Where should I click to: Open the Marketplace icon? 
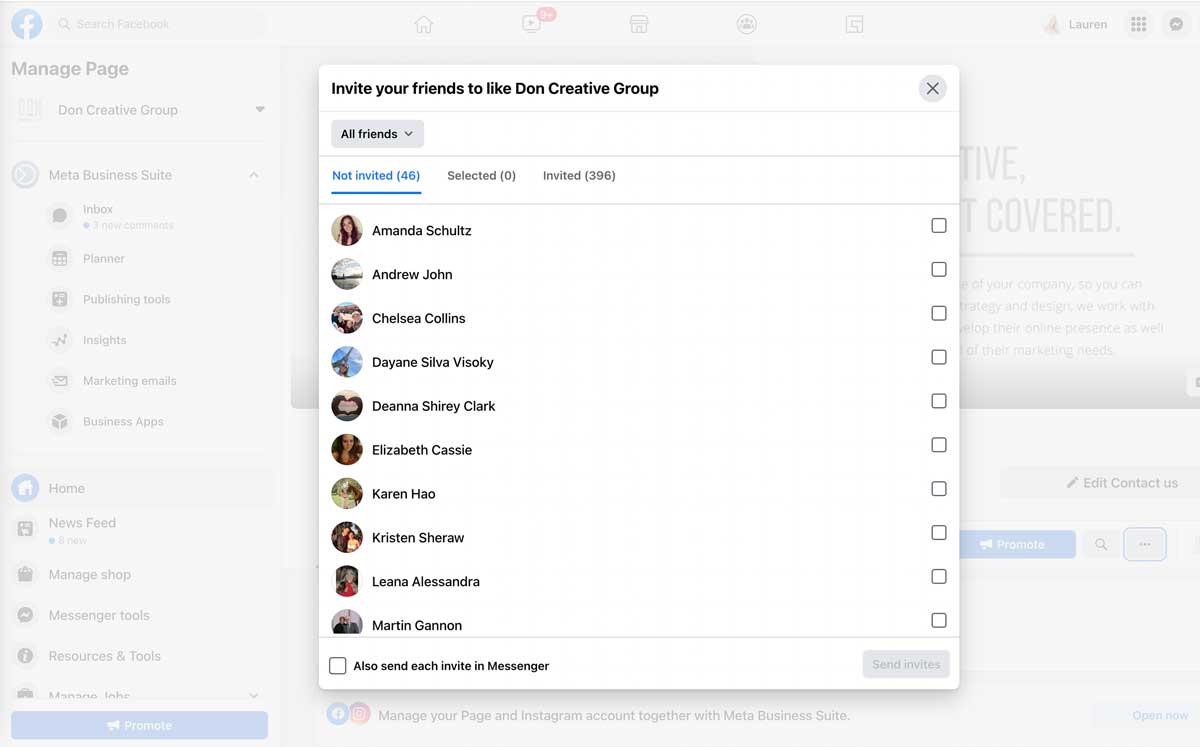pyautogui.click(x=639, y=25)
